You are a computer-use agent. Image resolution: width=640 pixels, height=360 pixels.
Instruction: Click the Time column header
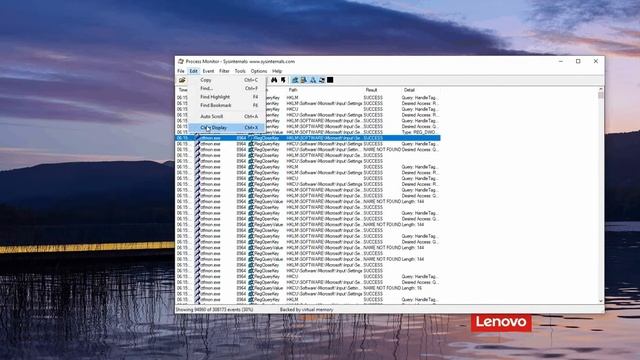(183, 90)
